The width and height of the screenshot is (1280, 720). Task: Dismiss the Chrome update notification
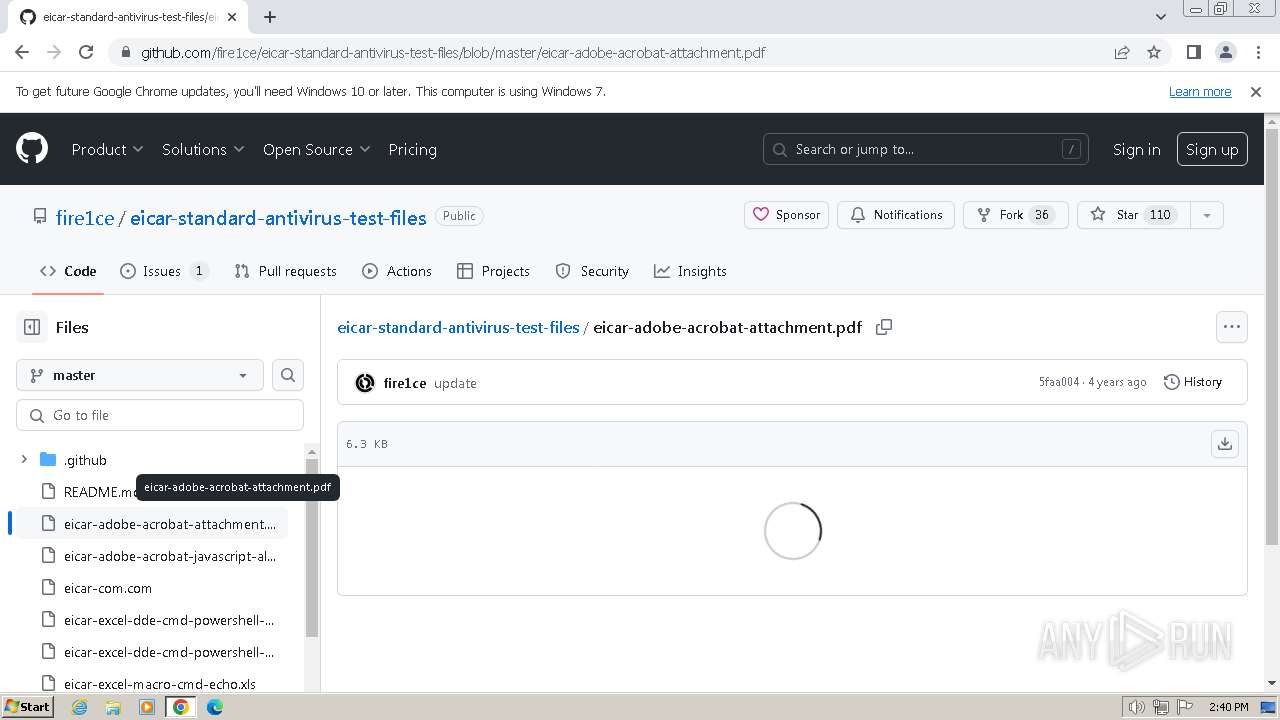tap(1256, 91)
